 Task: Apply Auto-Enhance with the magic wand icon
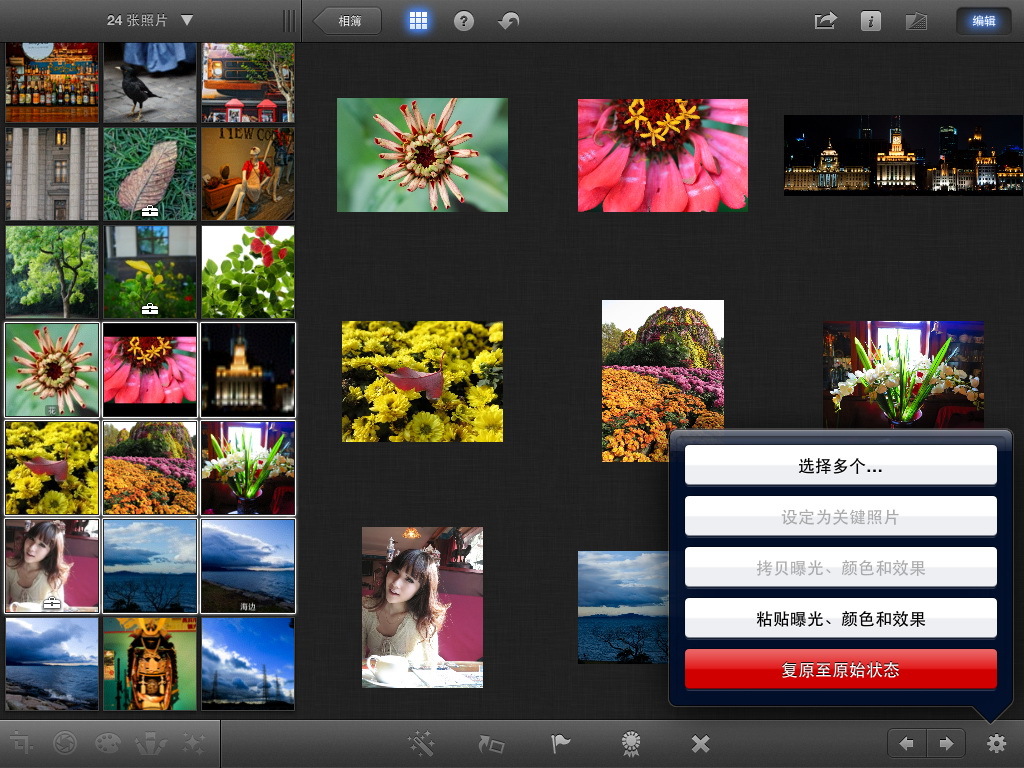tap(421, 744)
